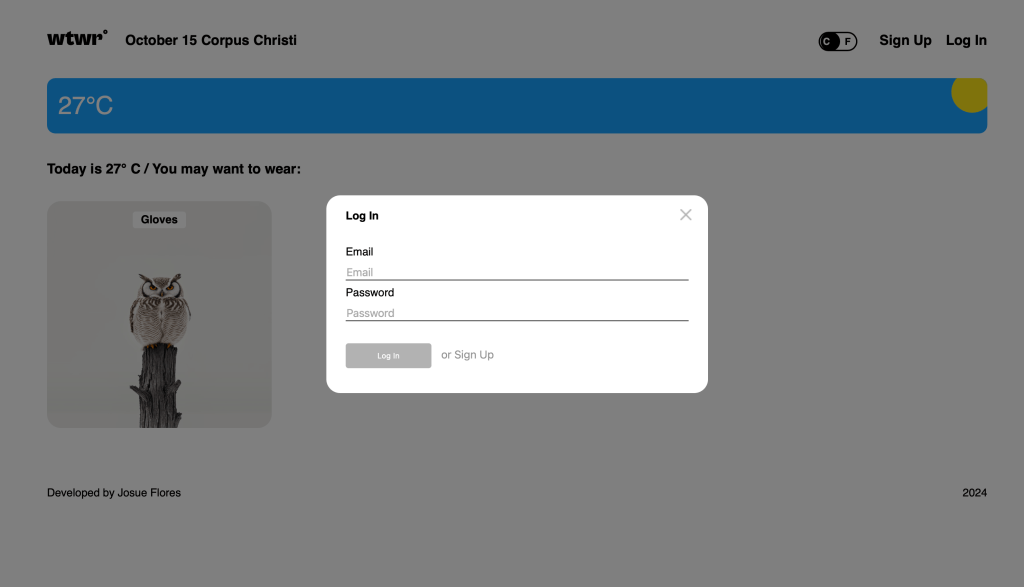Click the 'Log In' modal heading
Screen dimensions: 1024x587
click(362, 216)
